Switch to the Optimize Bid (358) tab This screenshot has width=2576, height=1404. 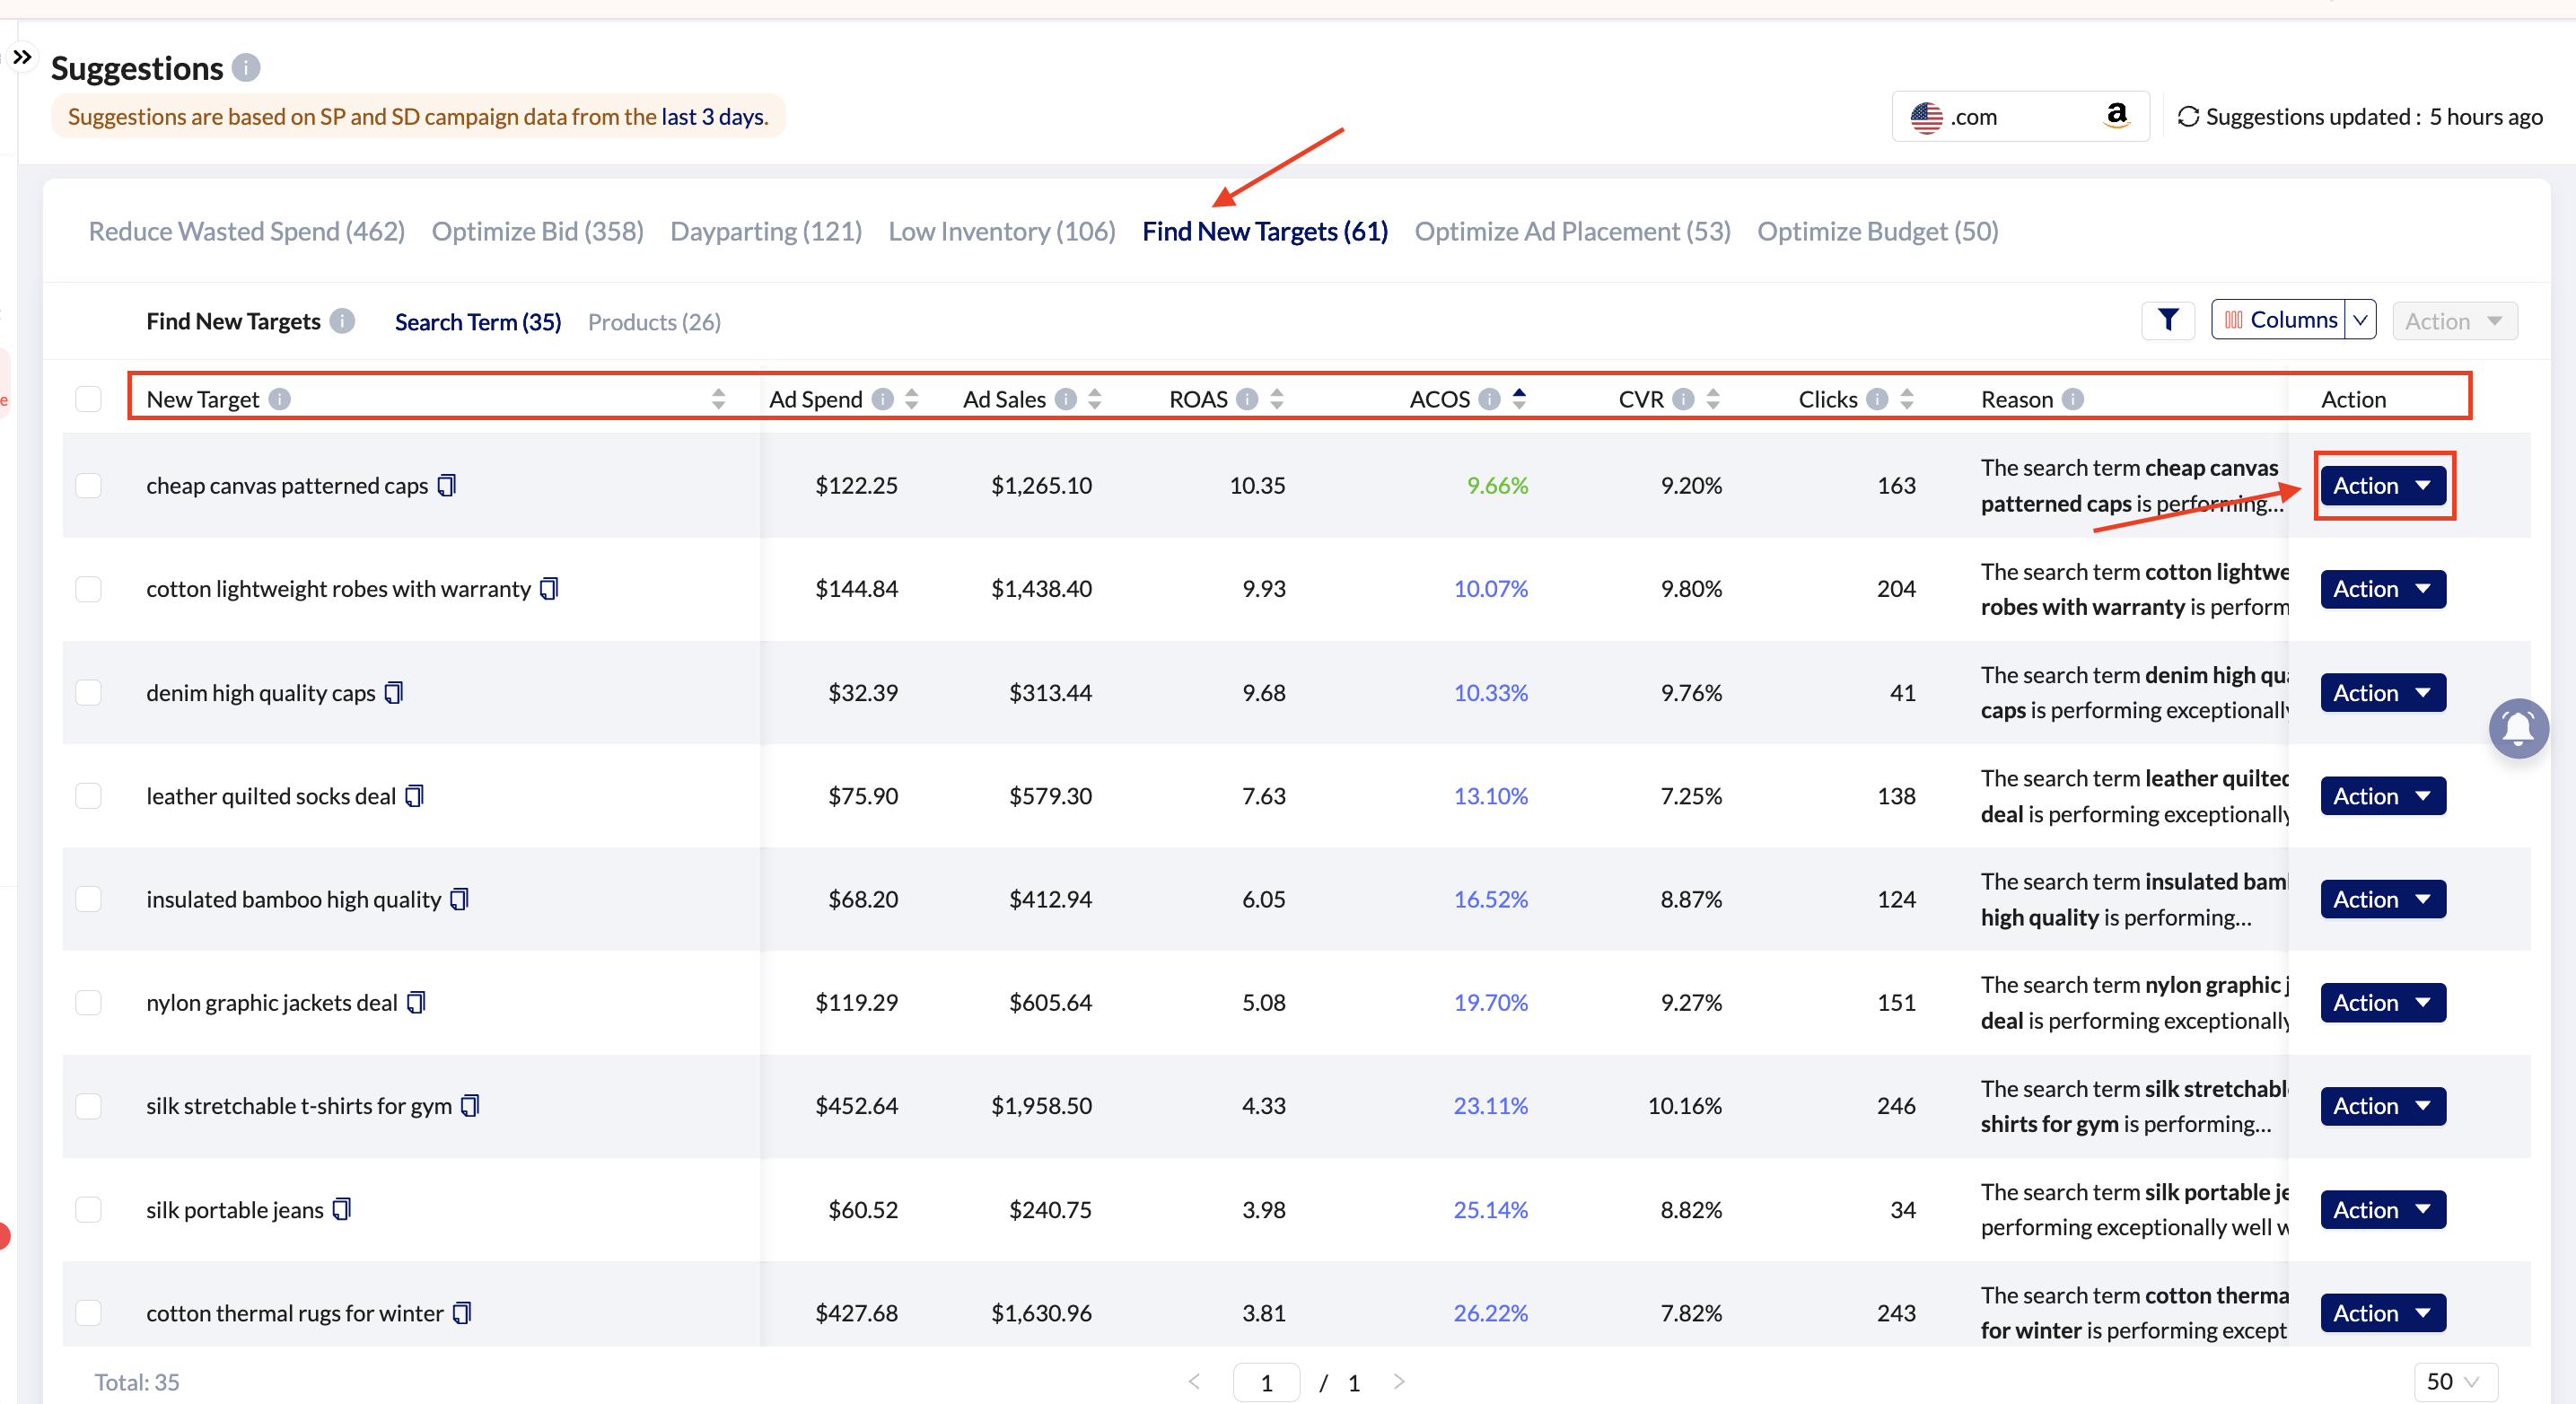coord(537,231)
